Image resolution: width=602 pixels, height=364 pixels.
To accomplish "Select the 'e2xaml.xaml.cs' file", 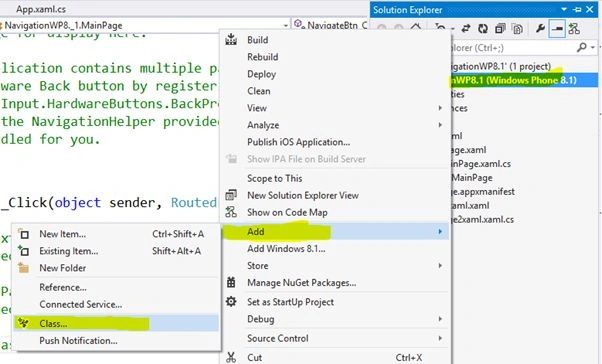I will point(483,220).
